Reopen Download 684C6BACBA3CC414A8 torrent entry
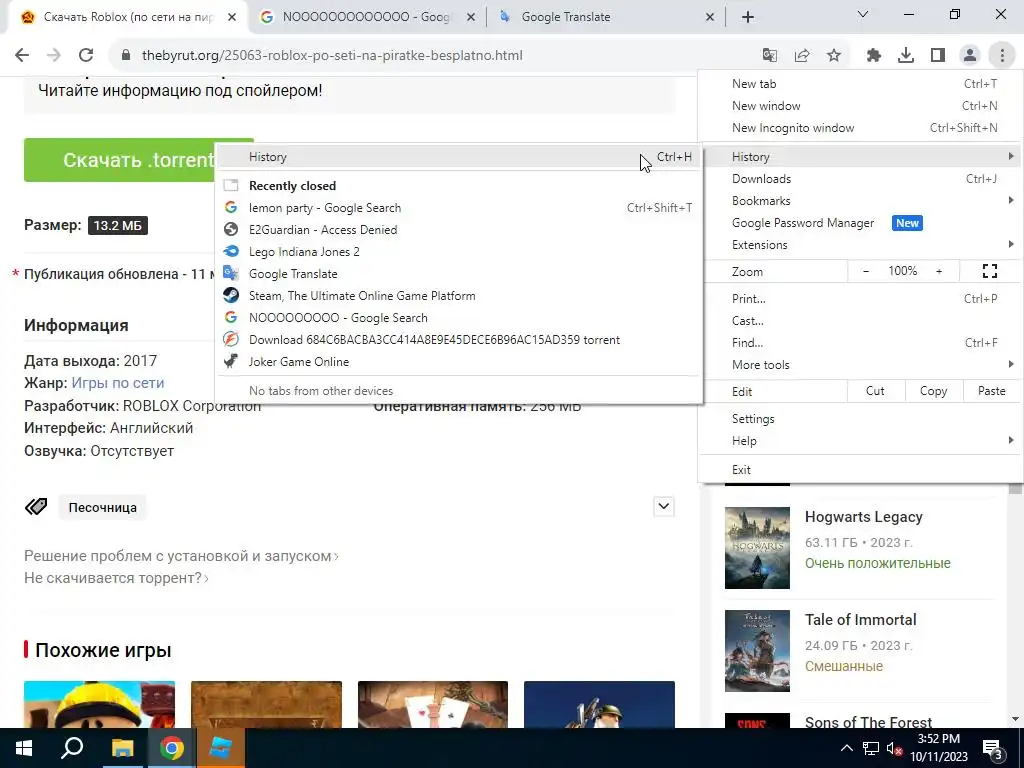 (458, 340)
